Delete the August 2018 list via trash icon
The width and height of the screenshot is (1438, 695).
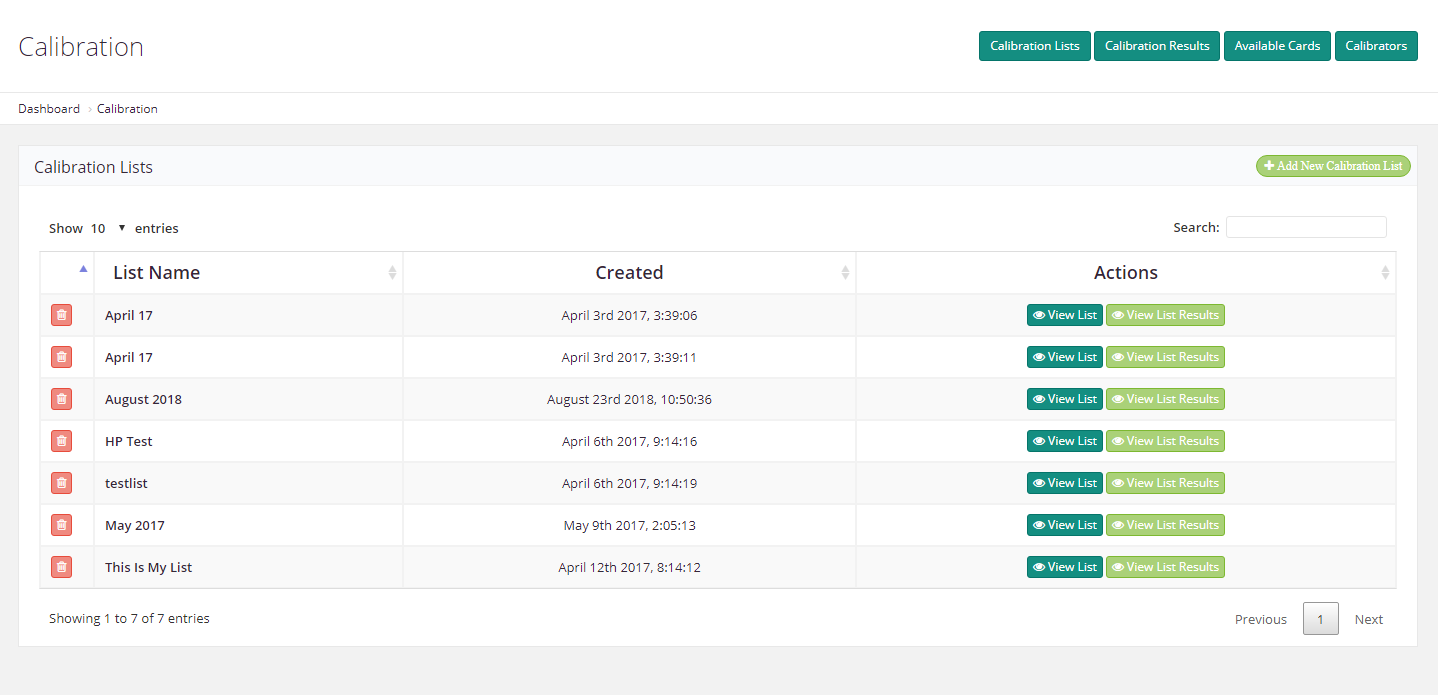click(x=61, y=399)
